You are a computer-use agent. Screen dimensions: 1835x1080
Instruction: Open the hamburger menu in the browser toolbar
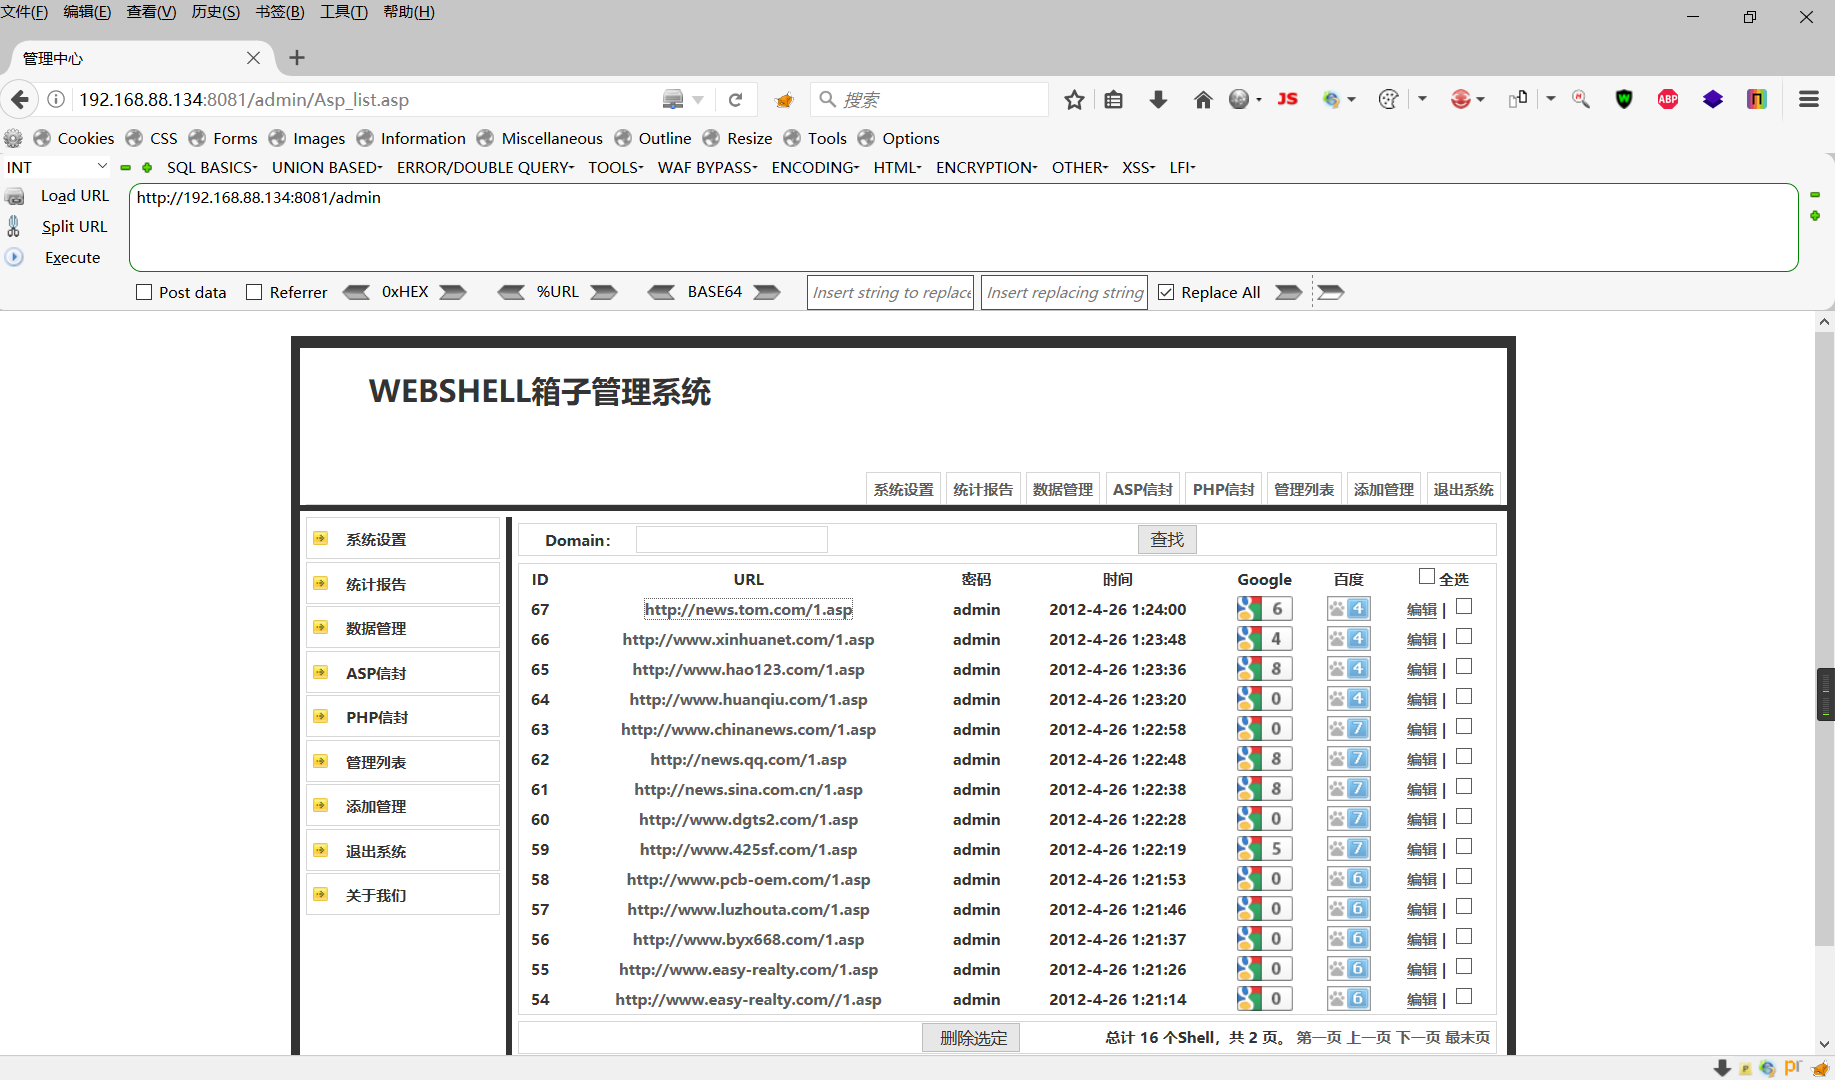(x=1808, y=99)
